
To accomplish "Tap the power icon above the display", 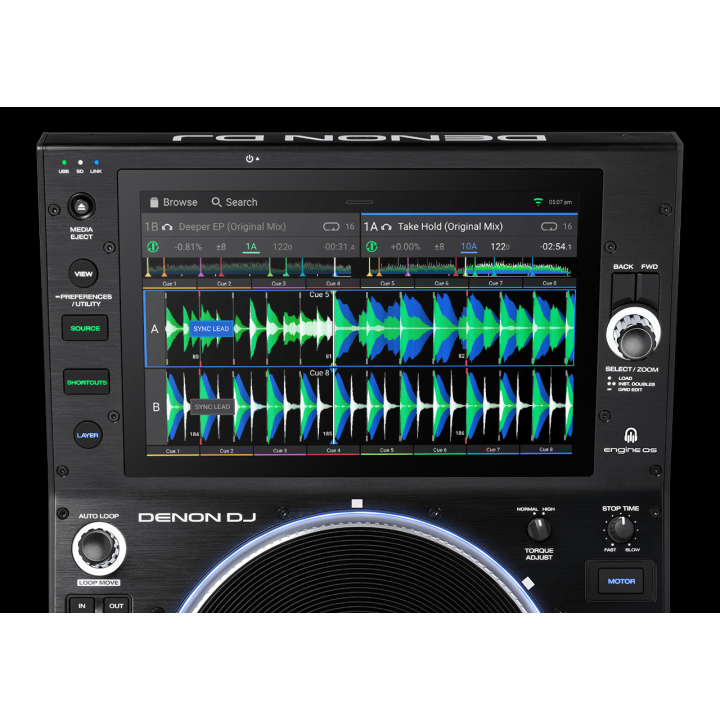I will click(249, 158).
